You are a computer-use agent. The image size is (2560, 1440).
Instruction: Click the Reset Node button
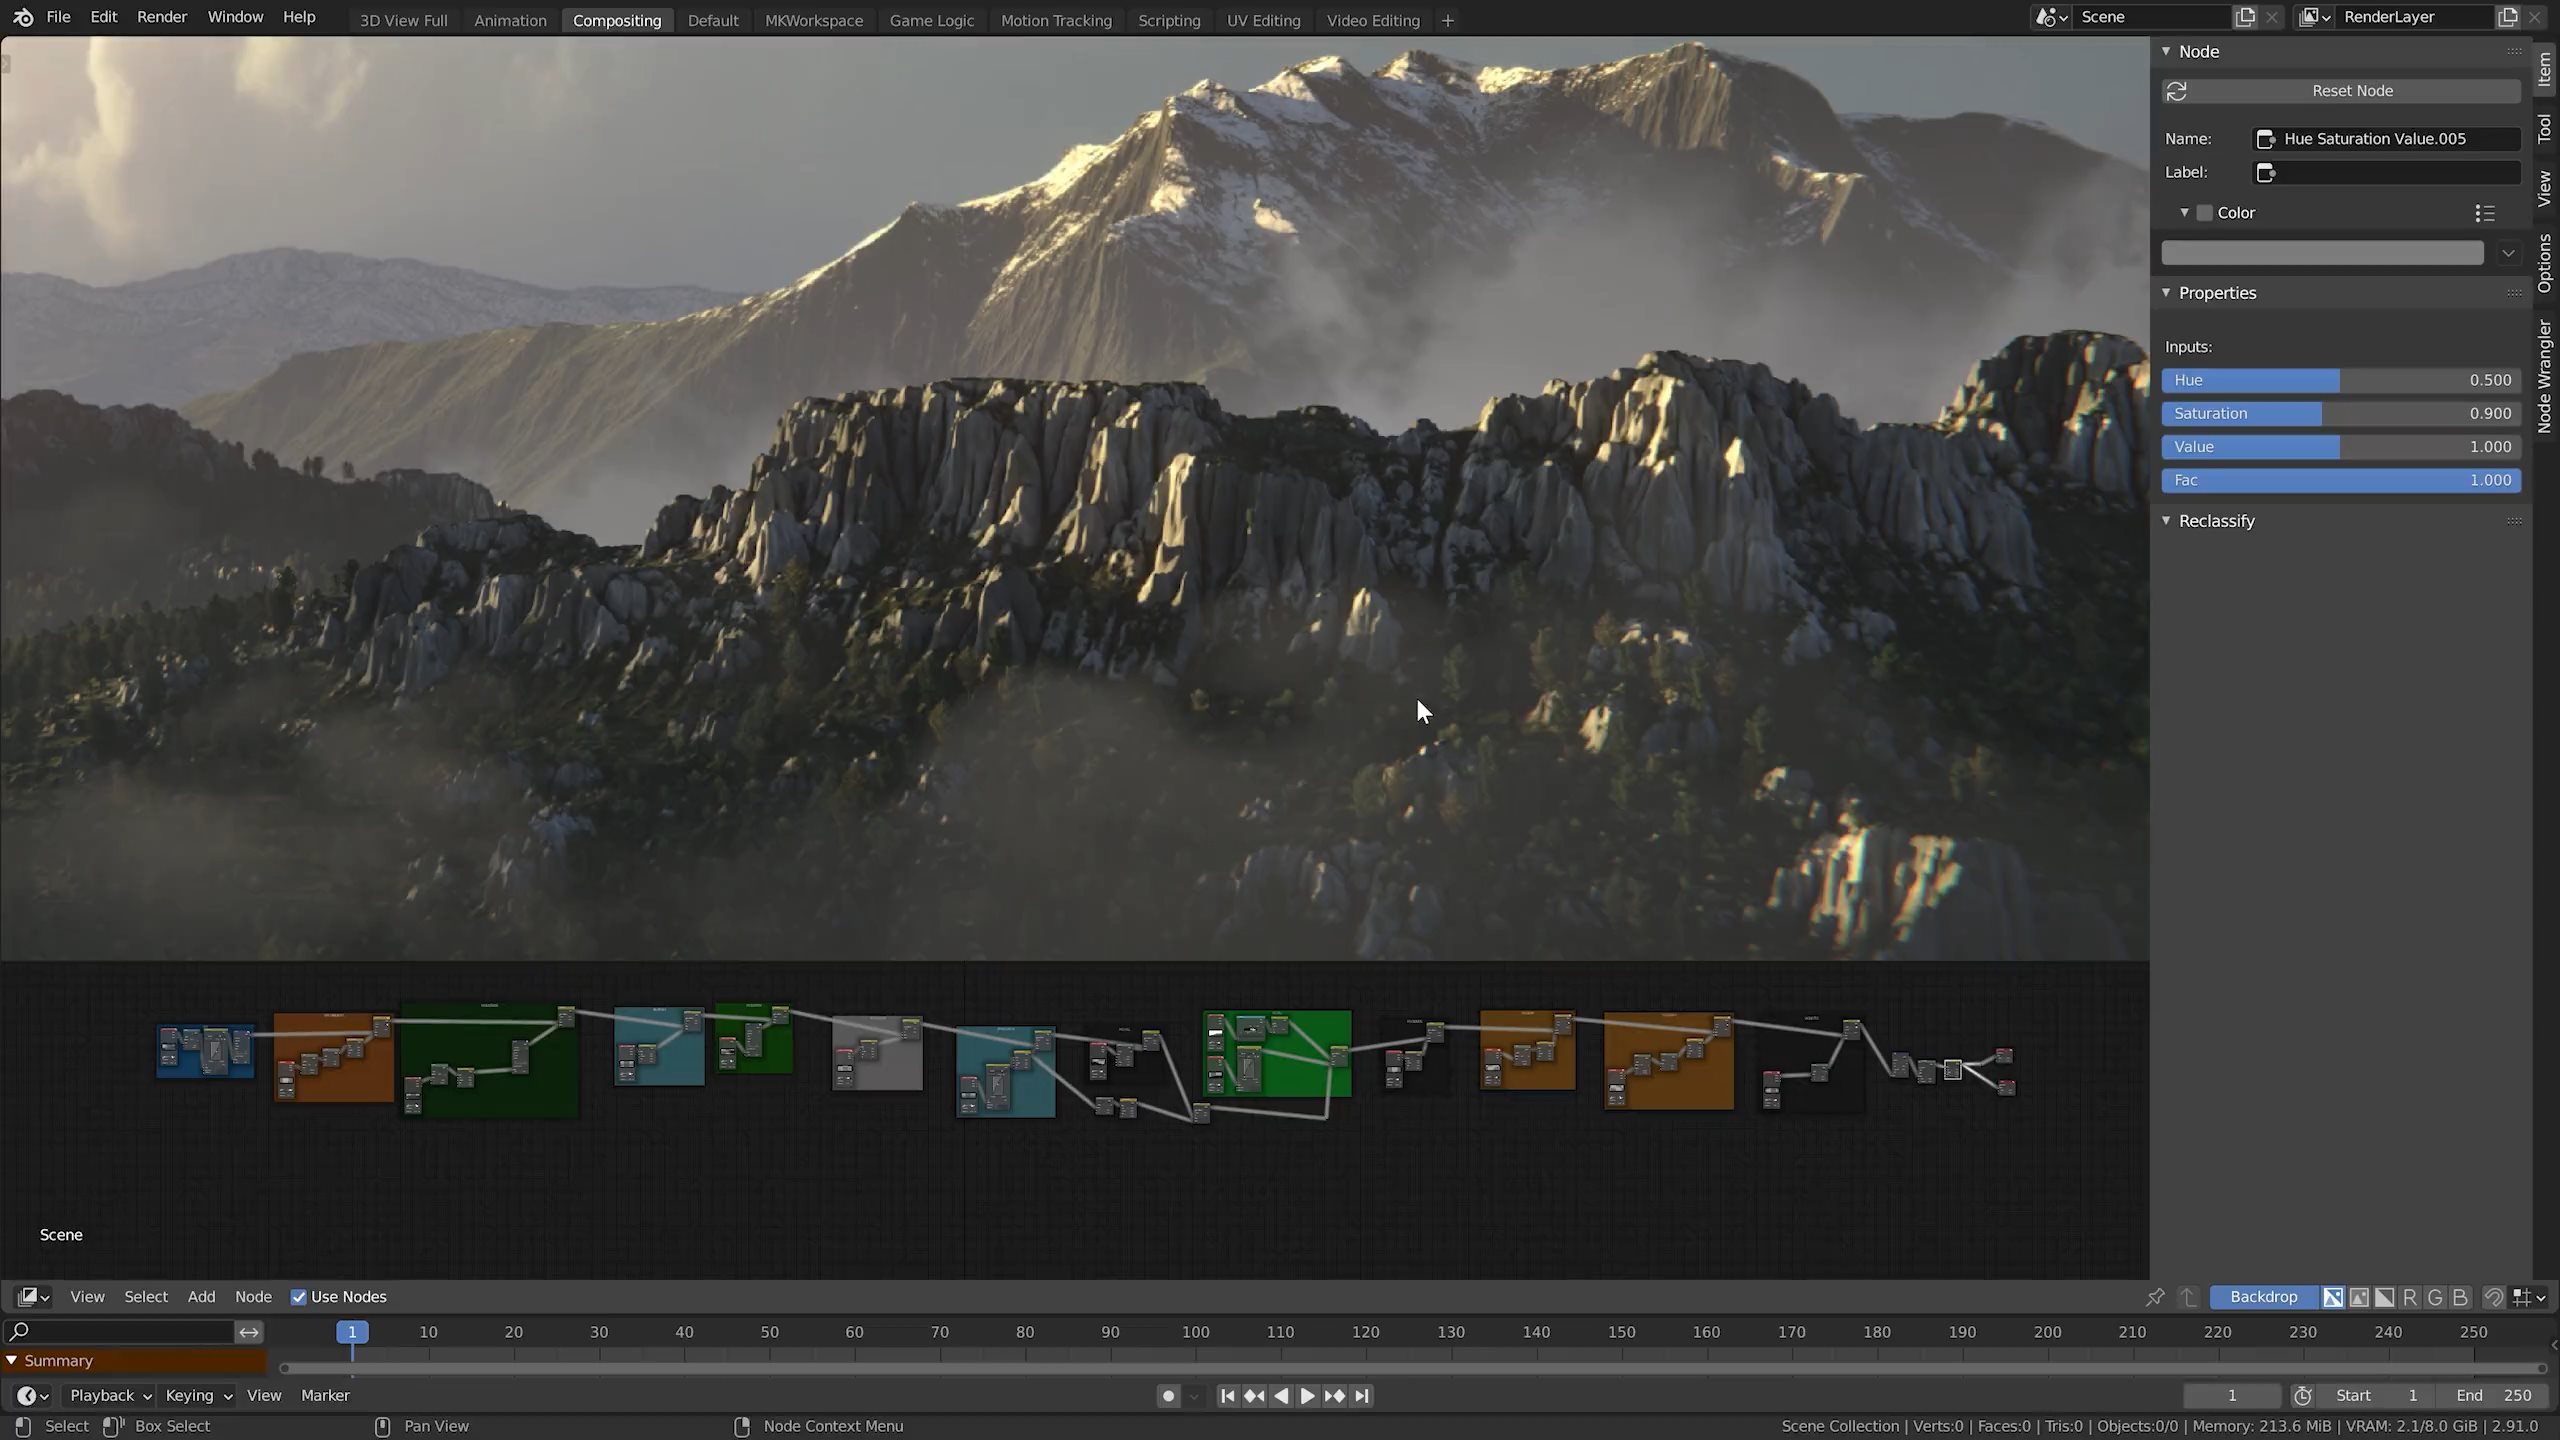(x=2351, y=91)
